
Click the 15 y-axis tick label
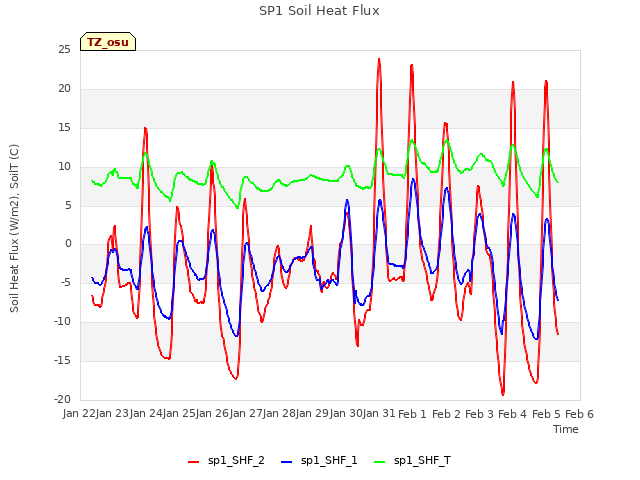[x=64, y=127]
